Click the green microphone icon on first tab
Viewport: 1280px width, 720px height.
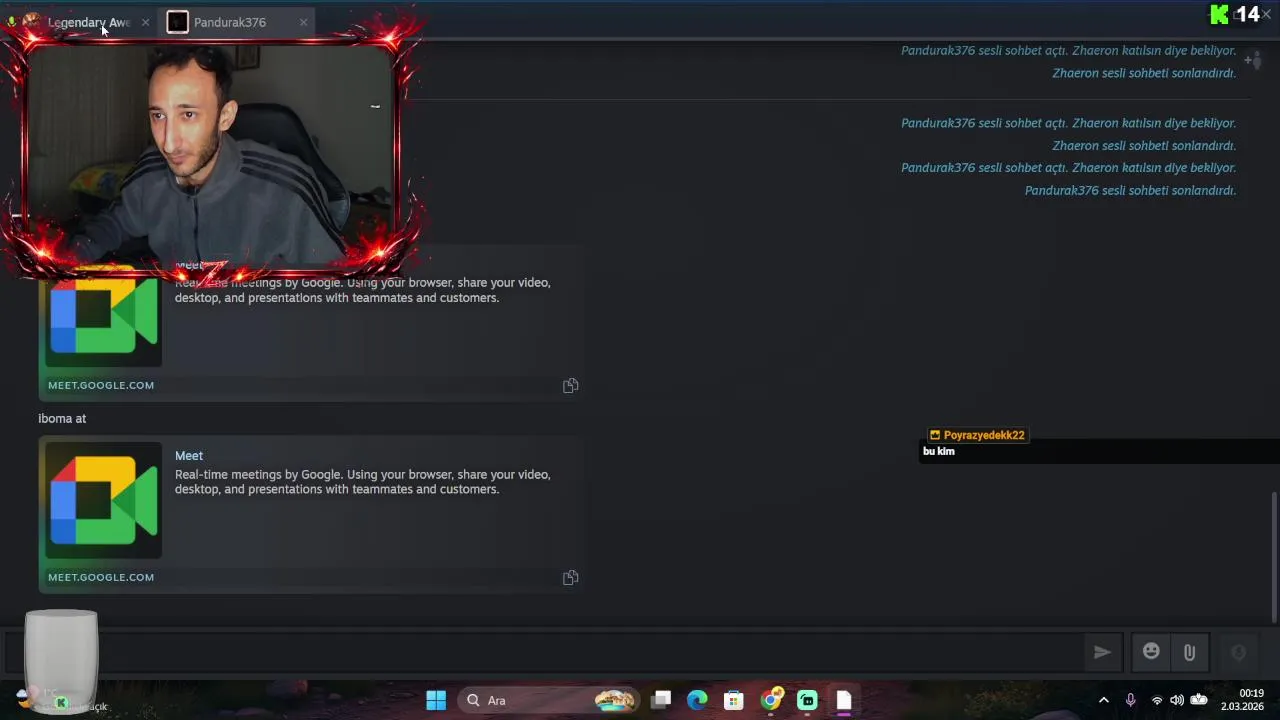point(11,22)
